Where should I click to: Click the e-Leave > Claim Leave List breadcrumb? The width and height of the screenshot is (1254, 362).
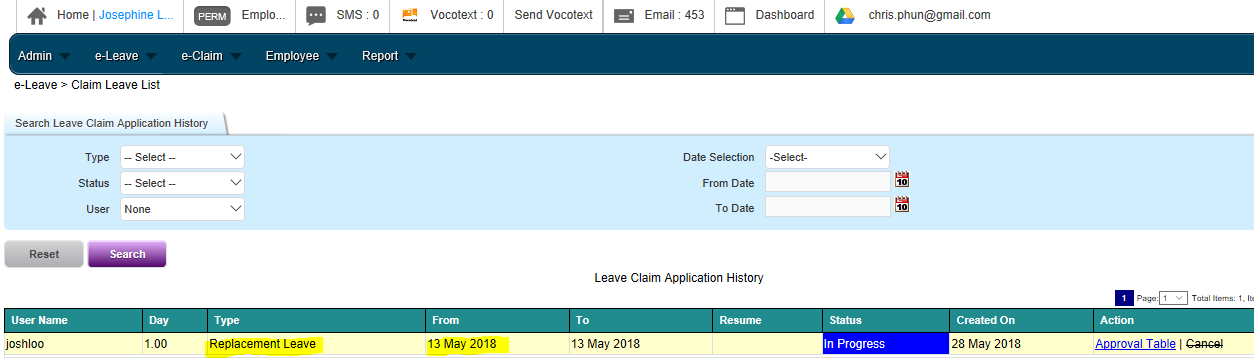(x=87, y=85)
